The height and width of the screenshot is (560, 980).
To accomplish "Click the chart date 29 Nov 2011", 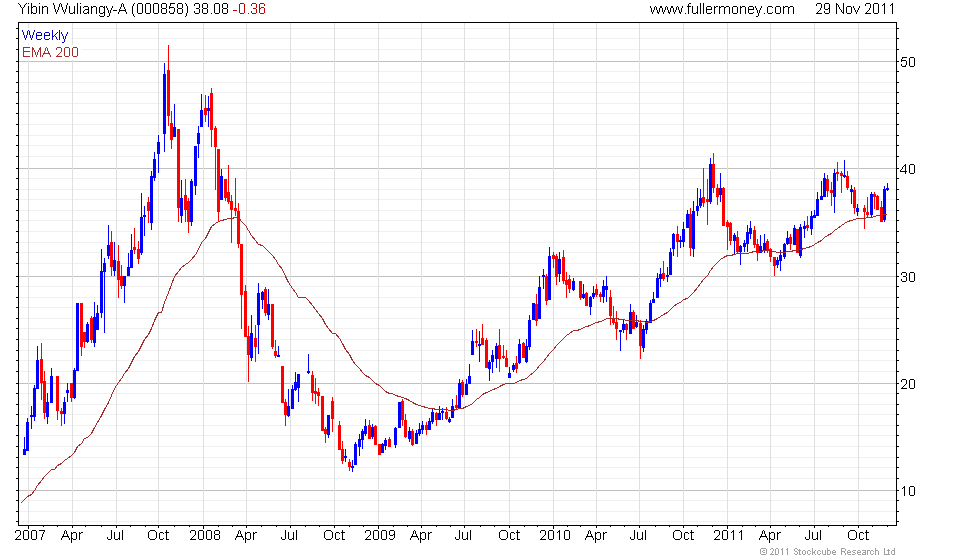I will click(855, 9).
